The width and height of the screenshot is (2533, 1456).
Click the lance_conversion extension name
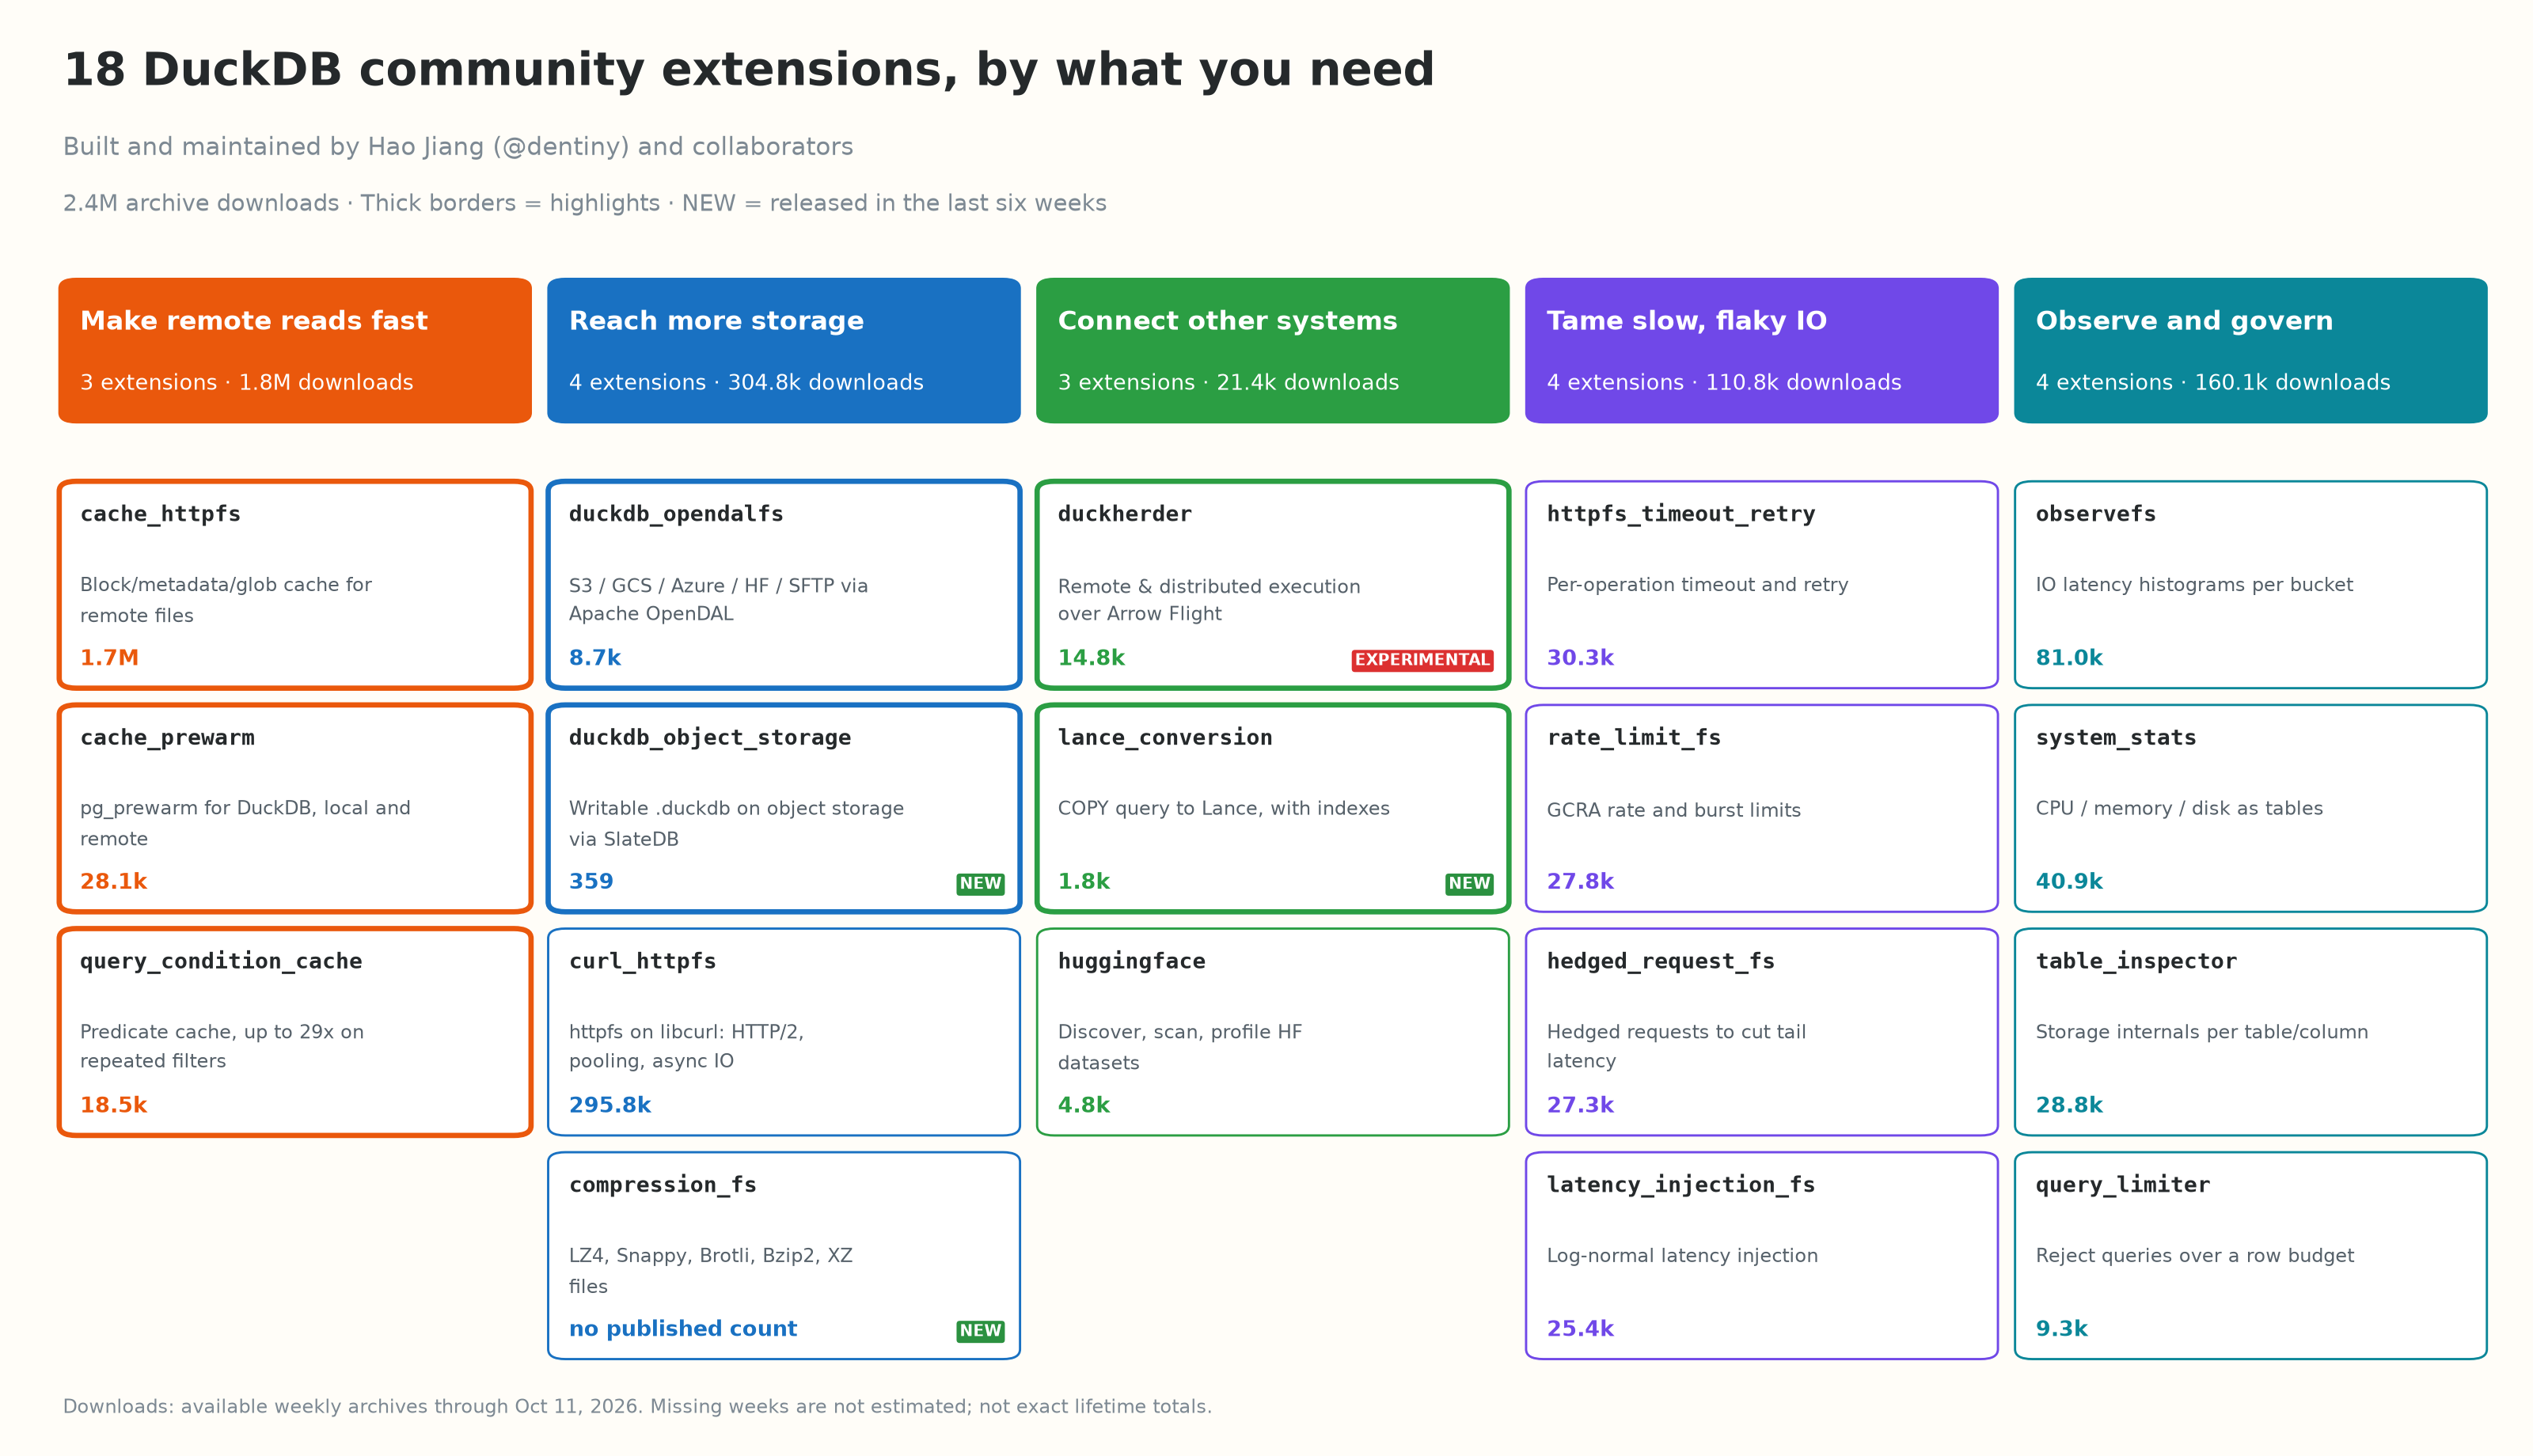point(1165,738)
